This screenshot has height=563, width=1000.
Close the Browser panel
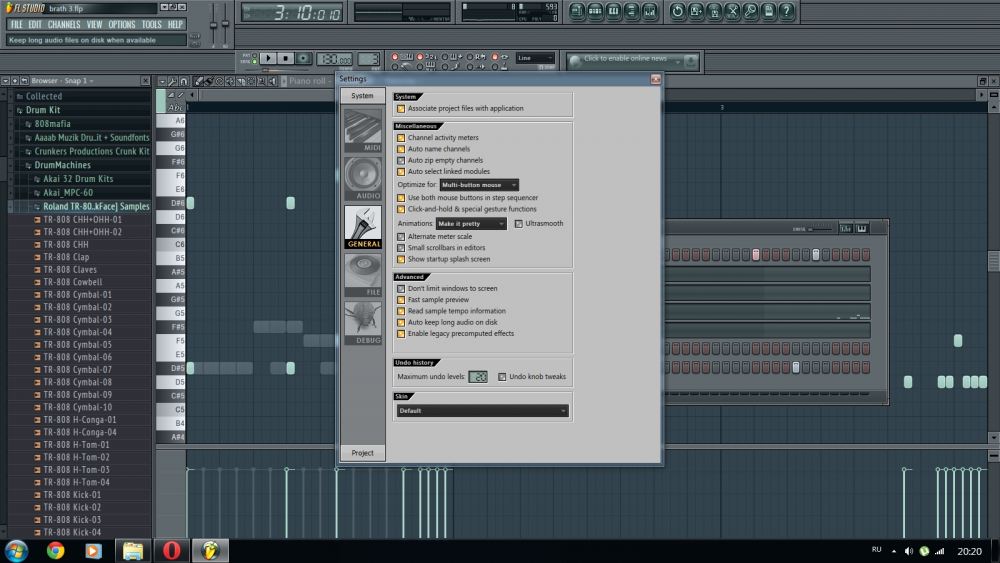click(145, 81)
